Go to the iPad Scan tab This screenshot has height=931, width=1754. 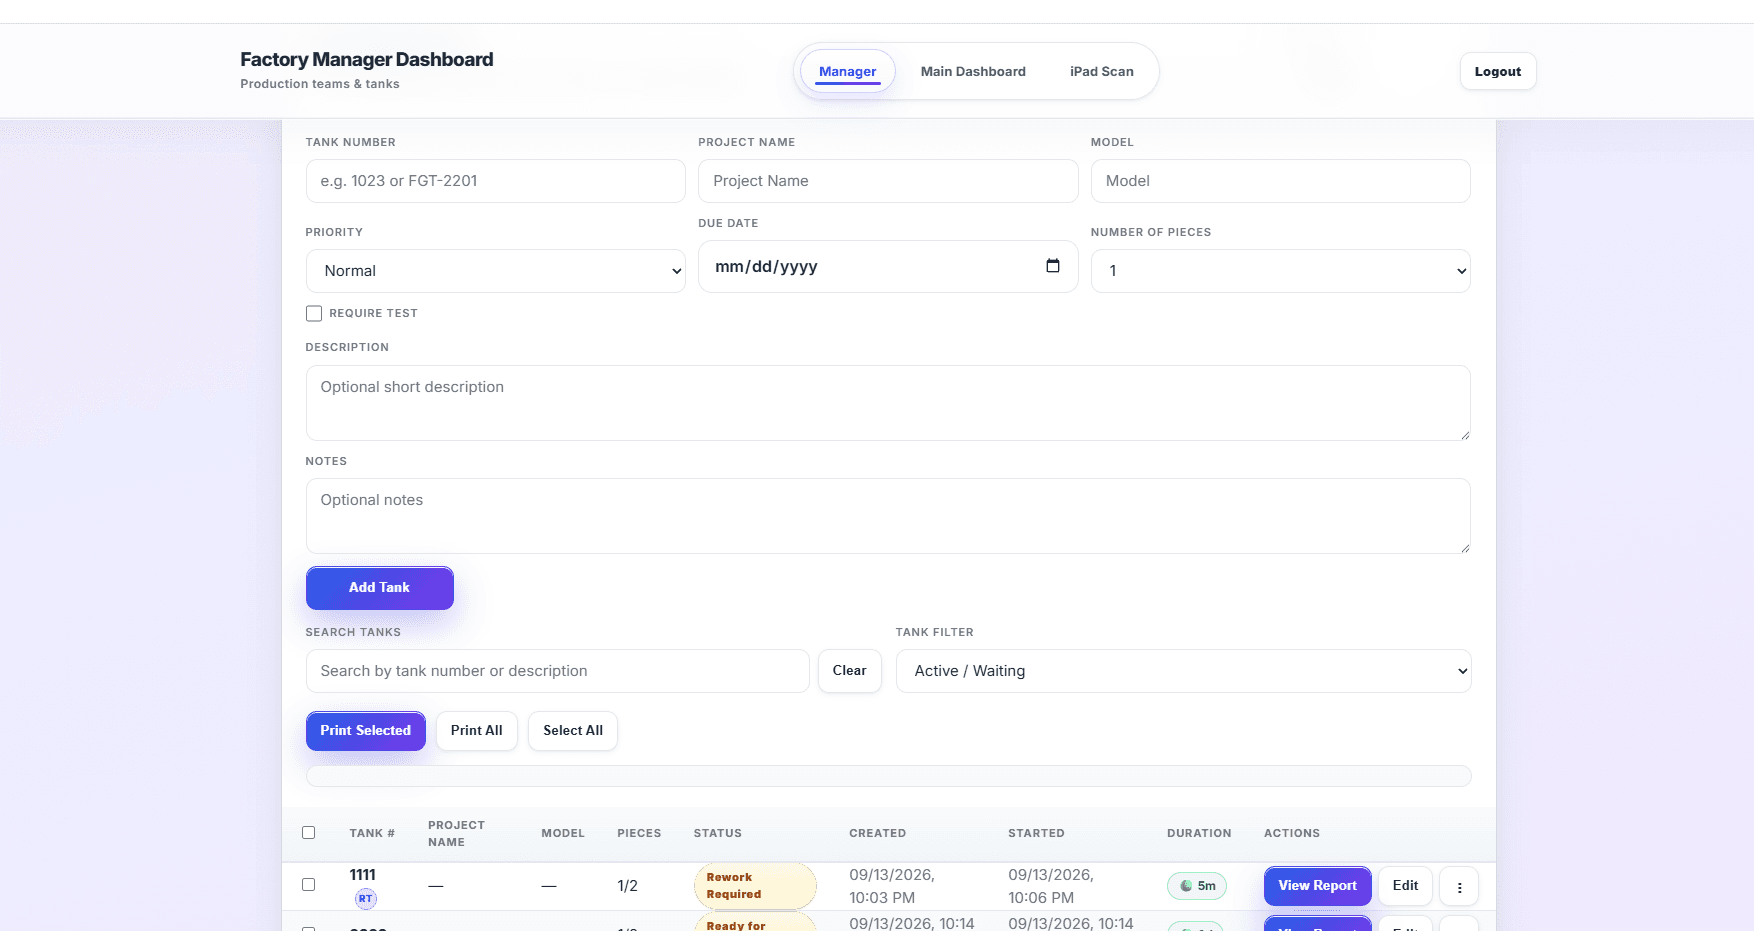tap(1102, 72)
